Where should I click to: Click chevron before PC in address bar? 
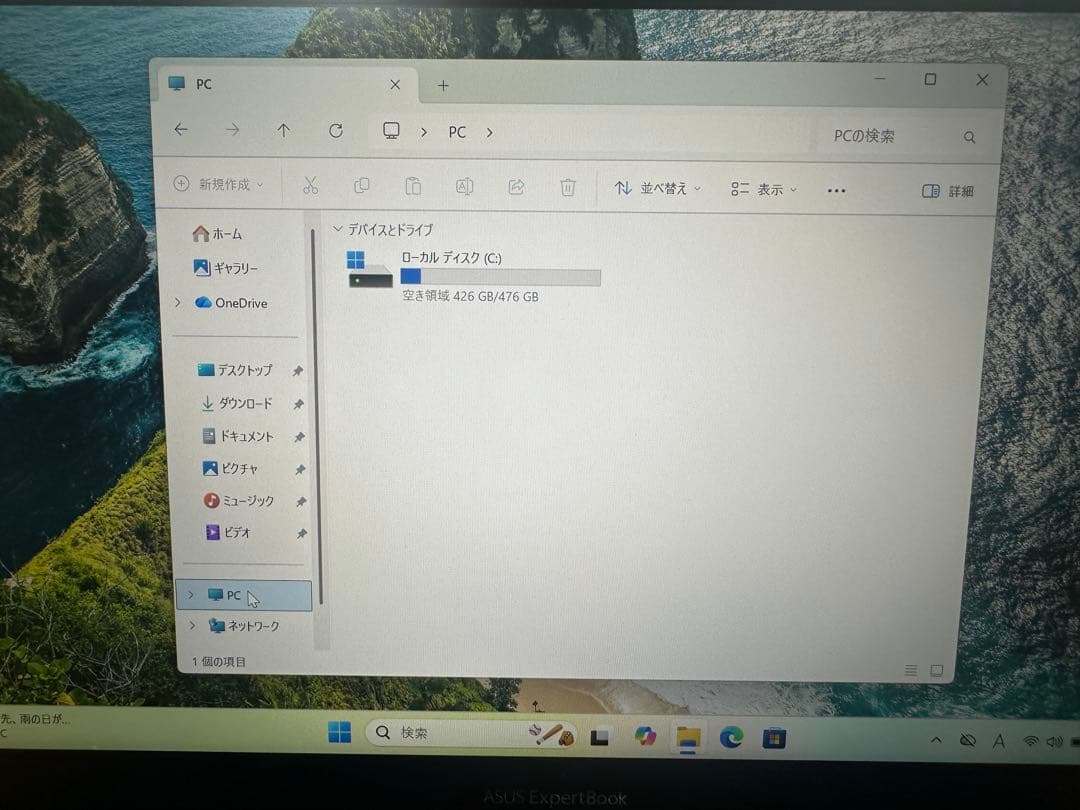[x=424, y=132]
